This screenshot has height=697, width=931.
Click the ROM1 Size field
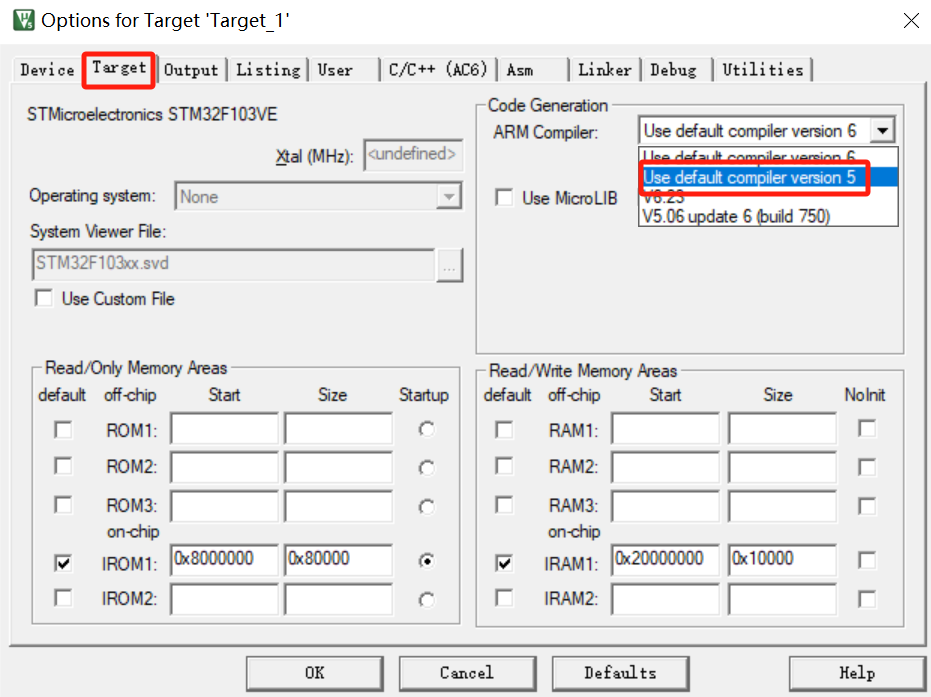[x=338, y=428]
